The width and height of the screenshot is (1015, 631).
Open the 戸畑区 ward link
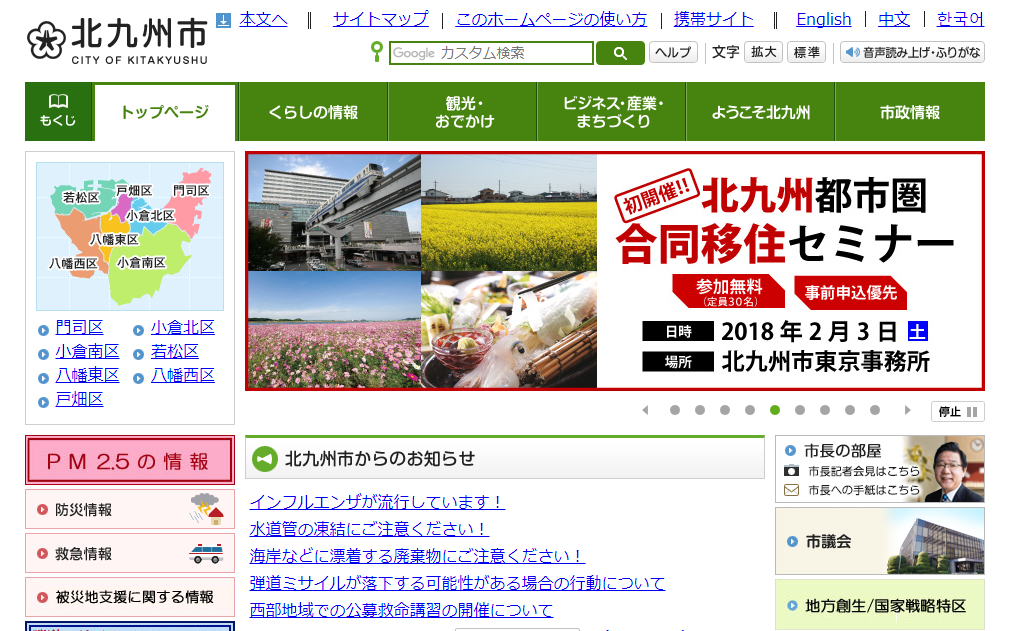(x=79, y=399)
